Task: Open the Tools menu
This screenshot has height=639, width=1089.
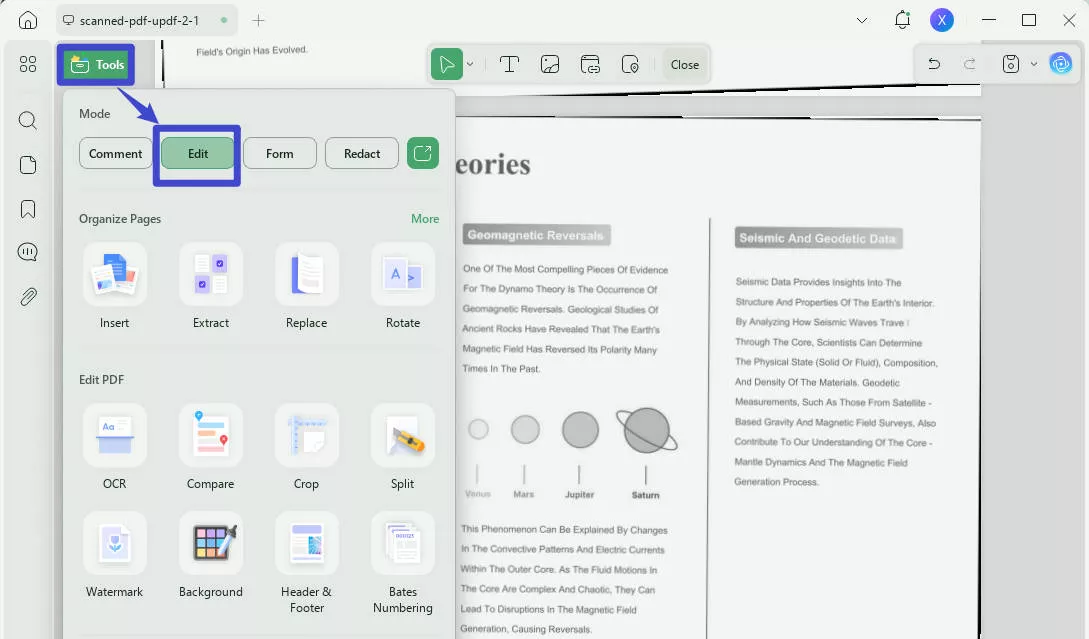Action: click(95, 64)
